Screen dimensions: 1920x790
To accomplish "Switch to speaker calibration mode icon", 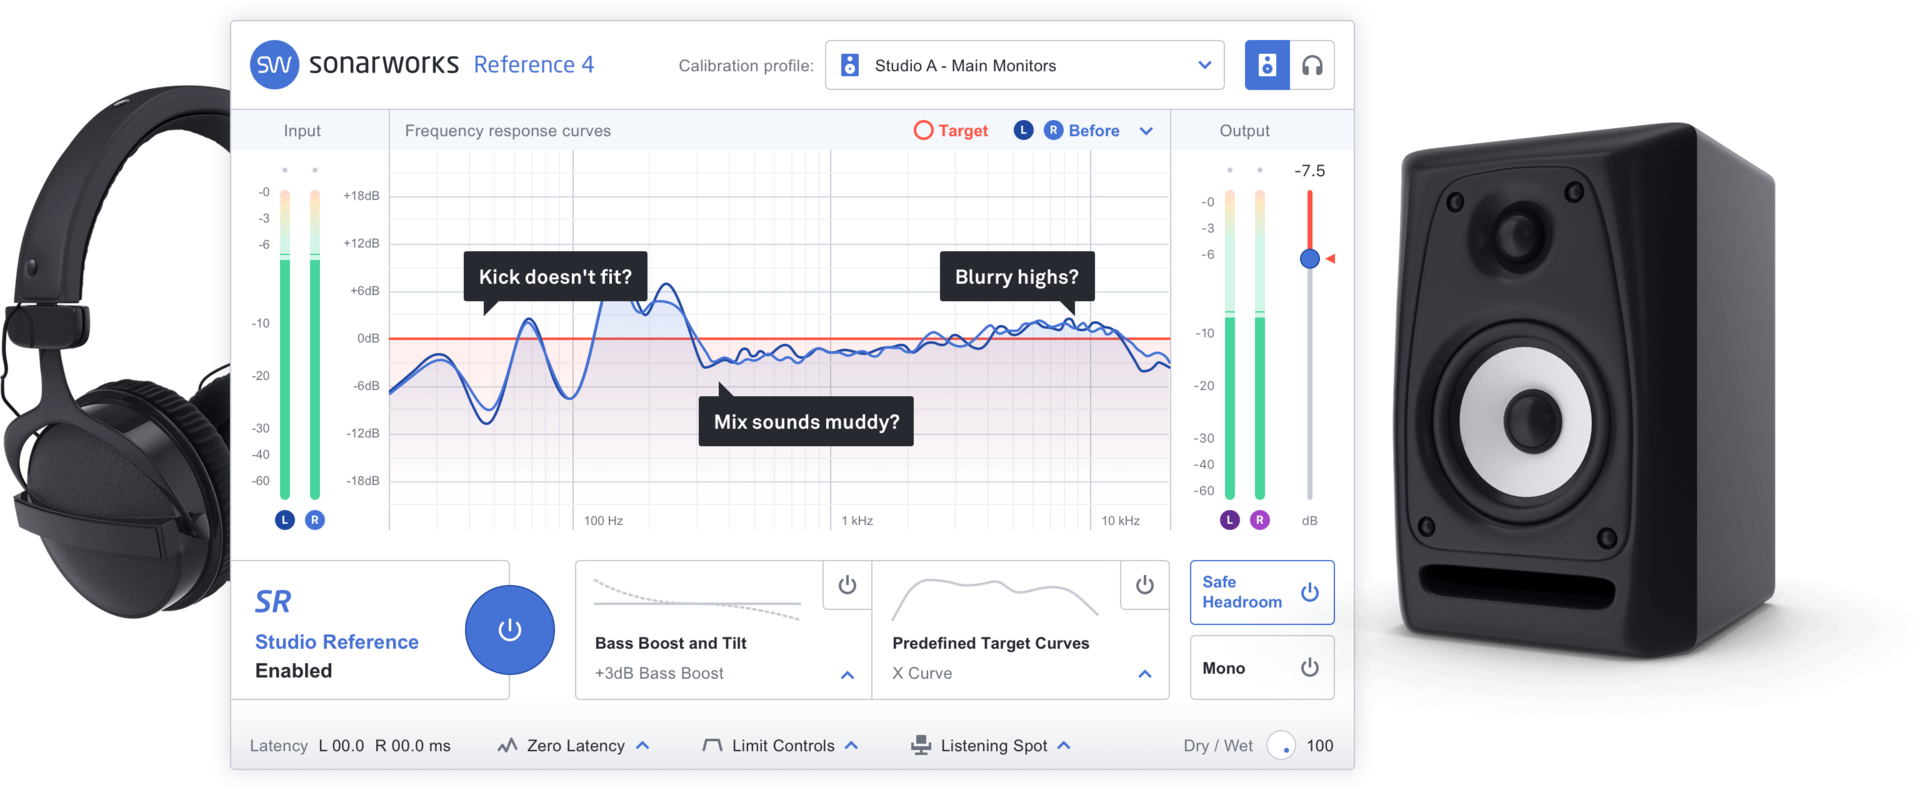I will [1267, 65].
